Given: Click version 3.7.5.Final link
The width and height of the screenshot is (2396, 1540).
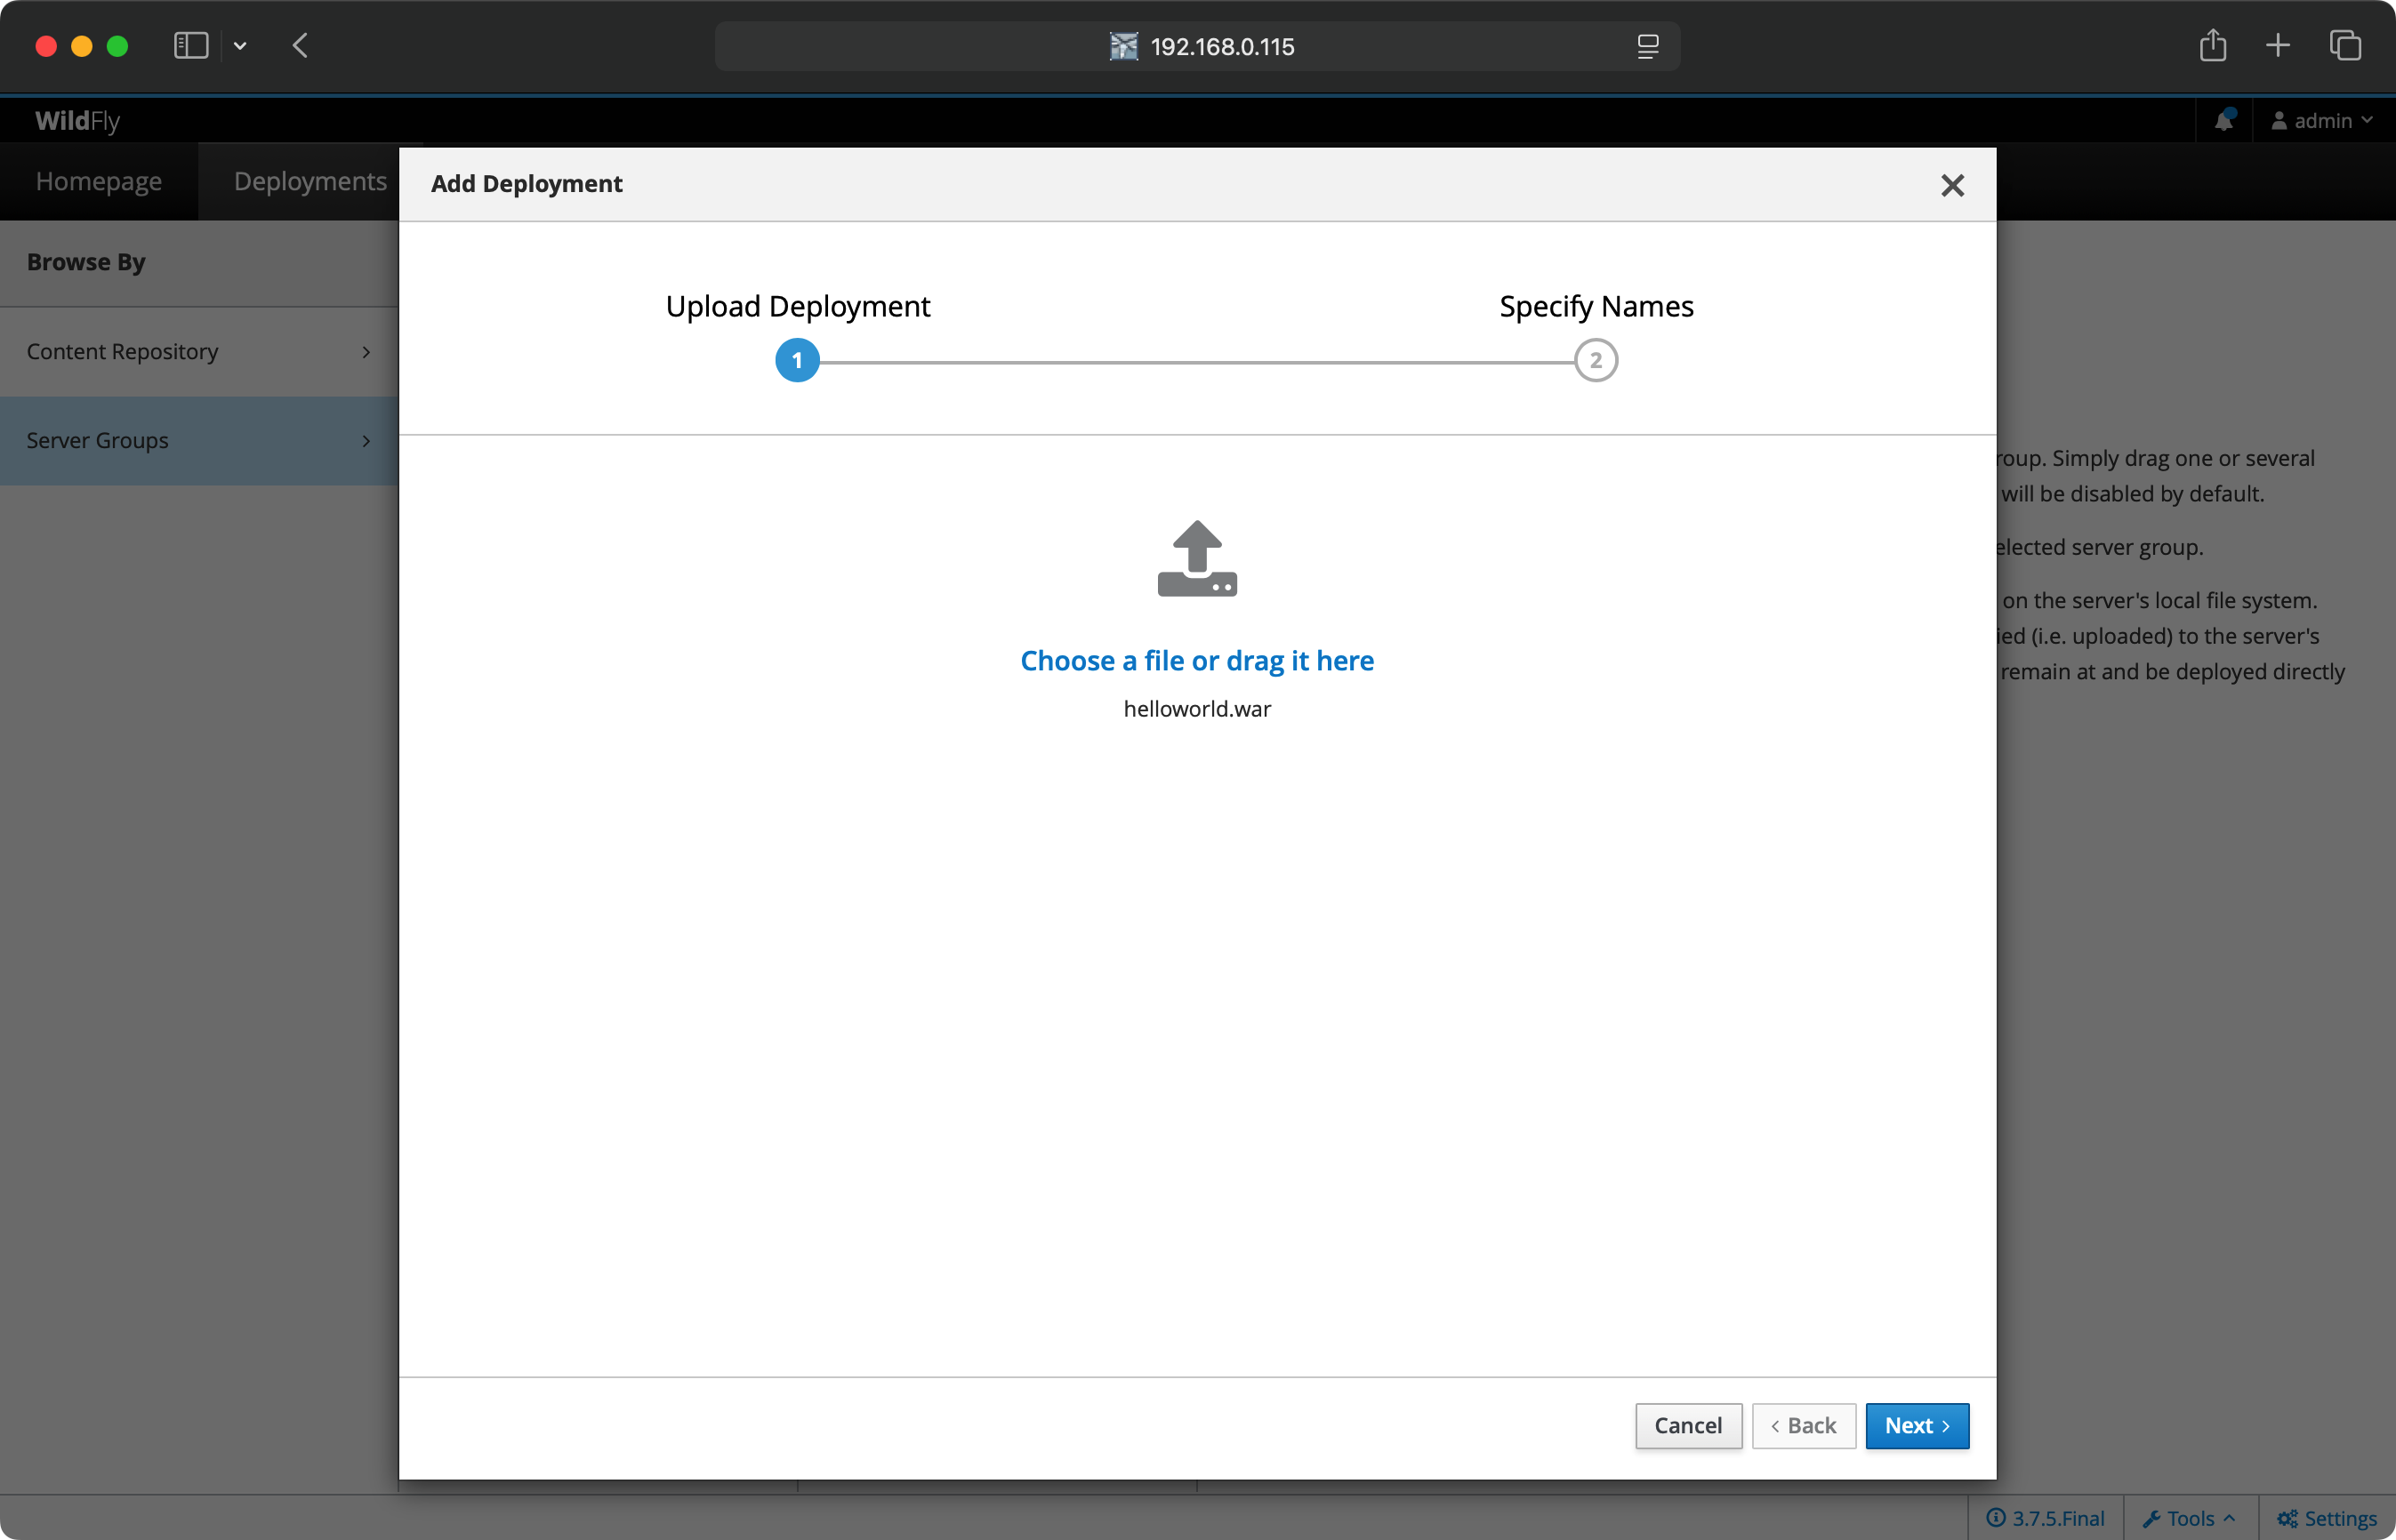Looking at the screenshot, I should pos(2045,1518).
